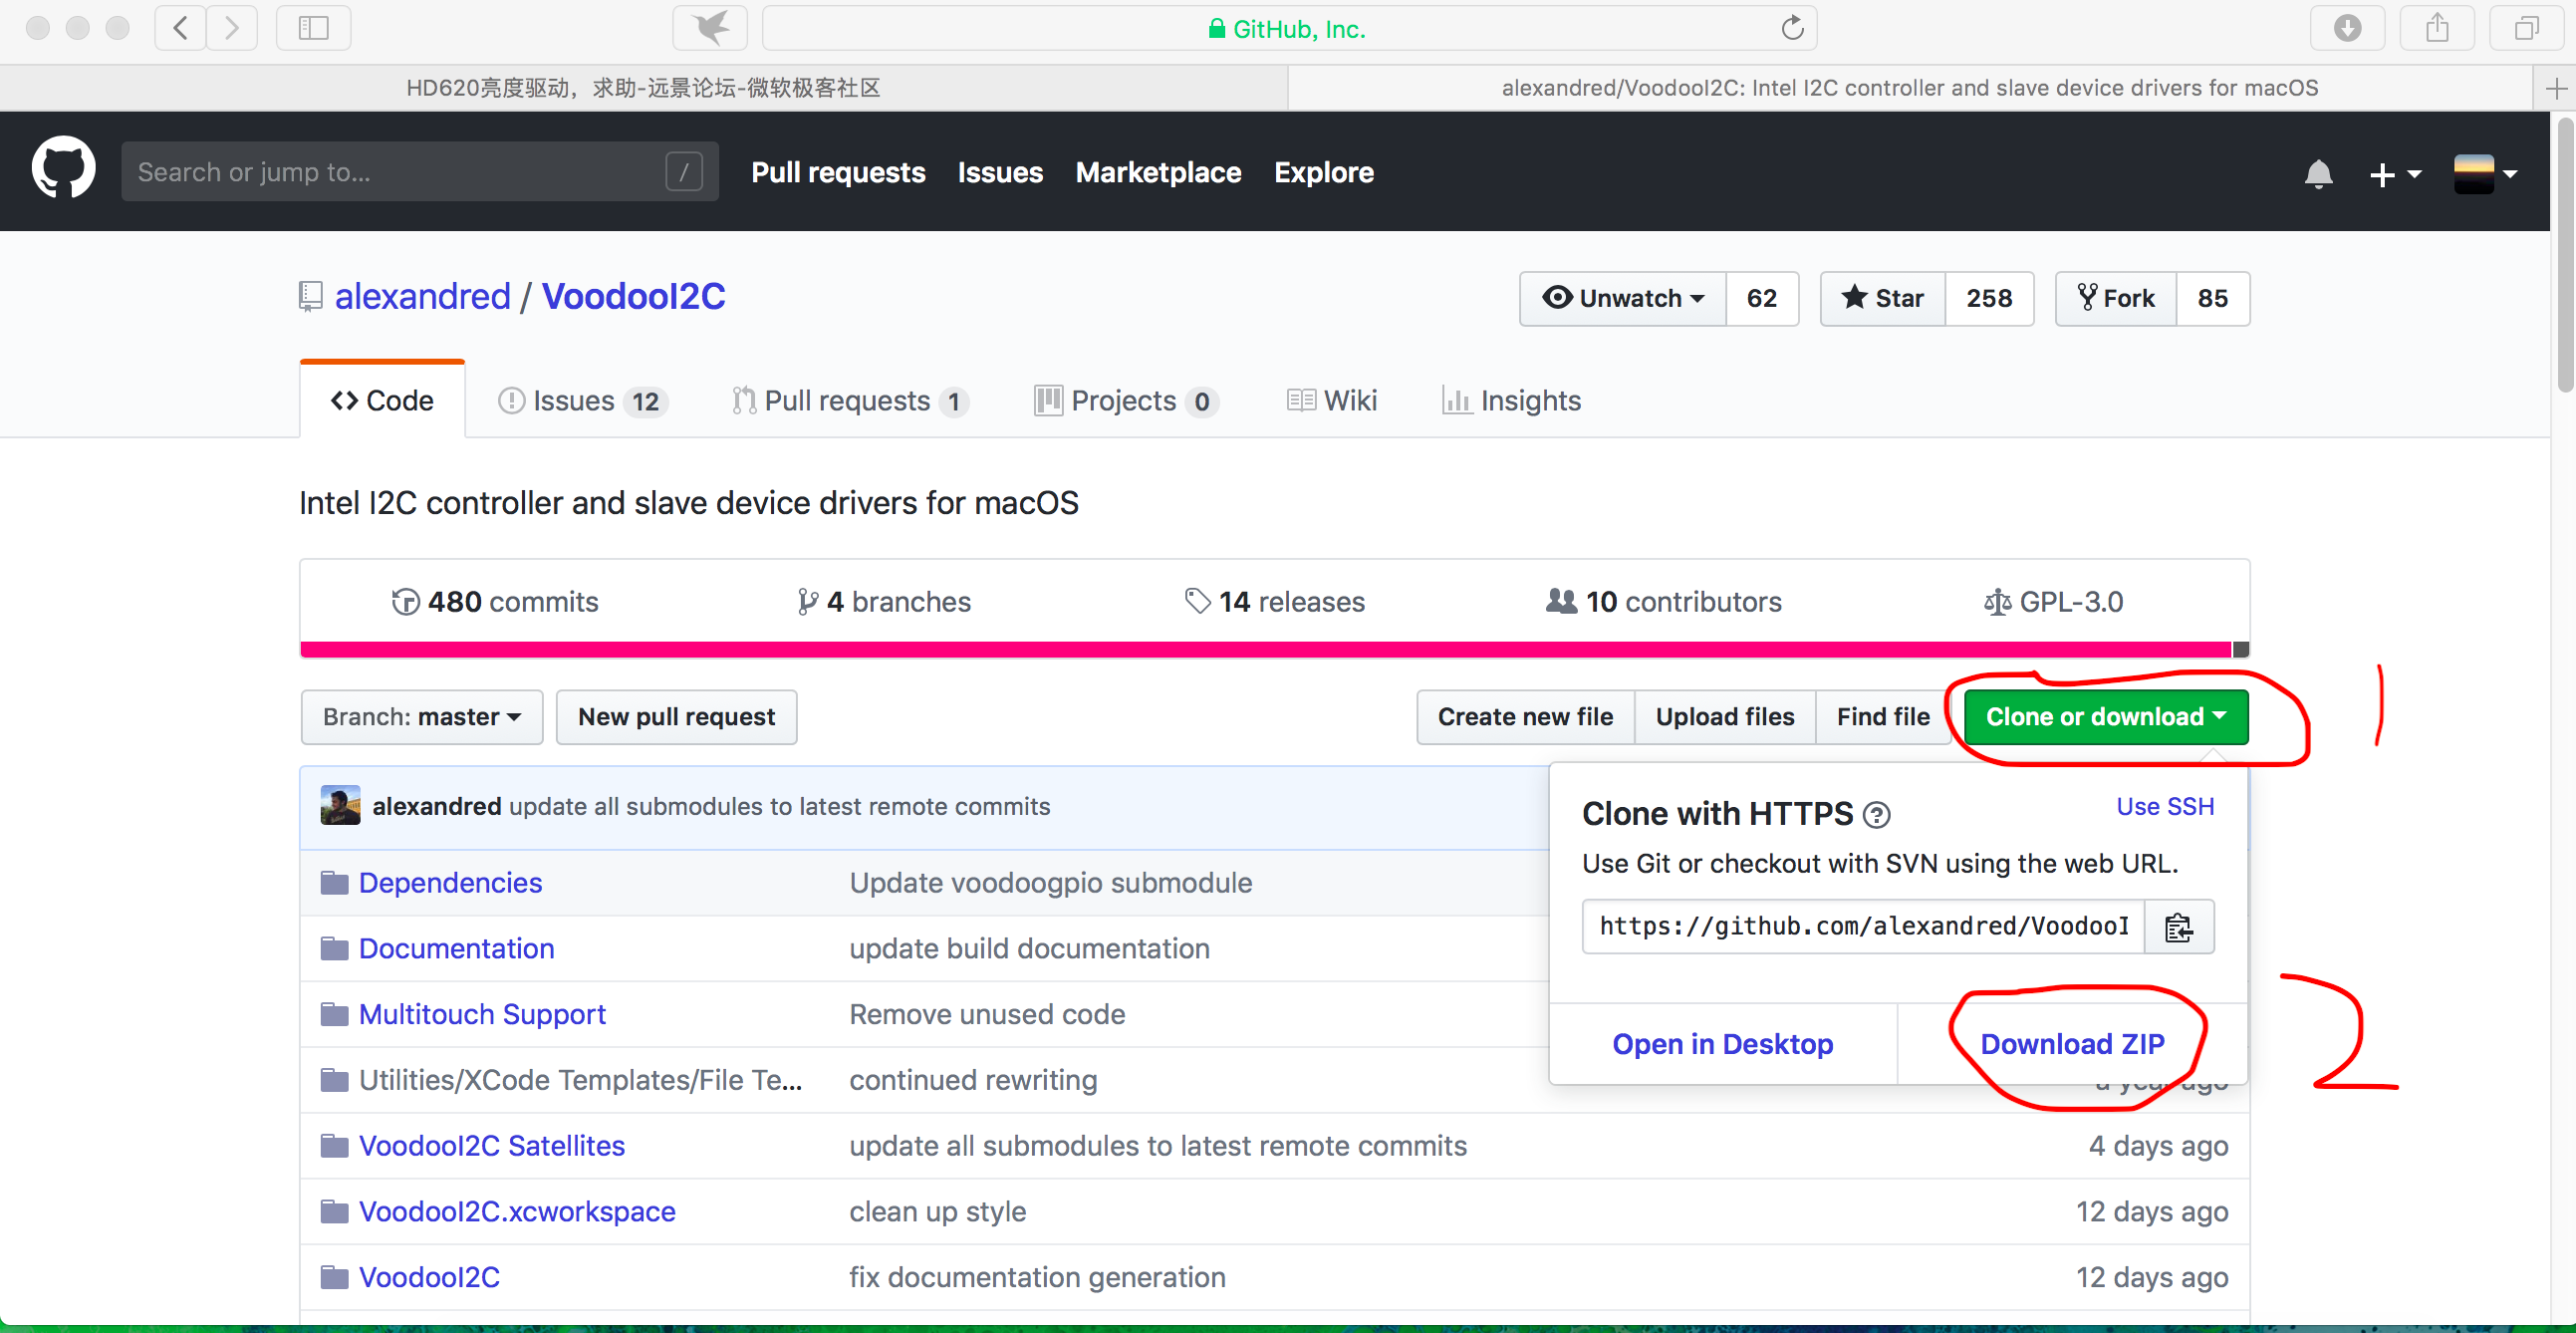Open the plus create-new menu
This screenshot has width=2576, height=1333.
(2394, 174)
